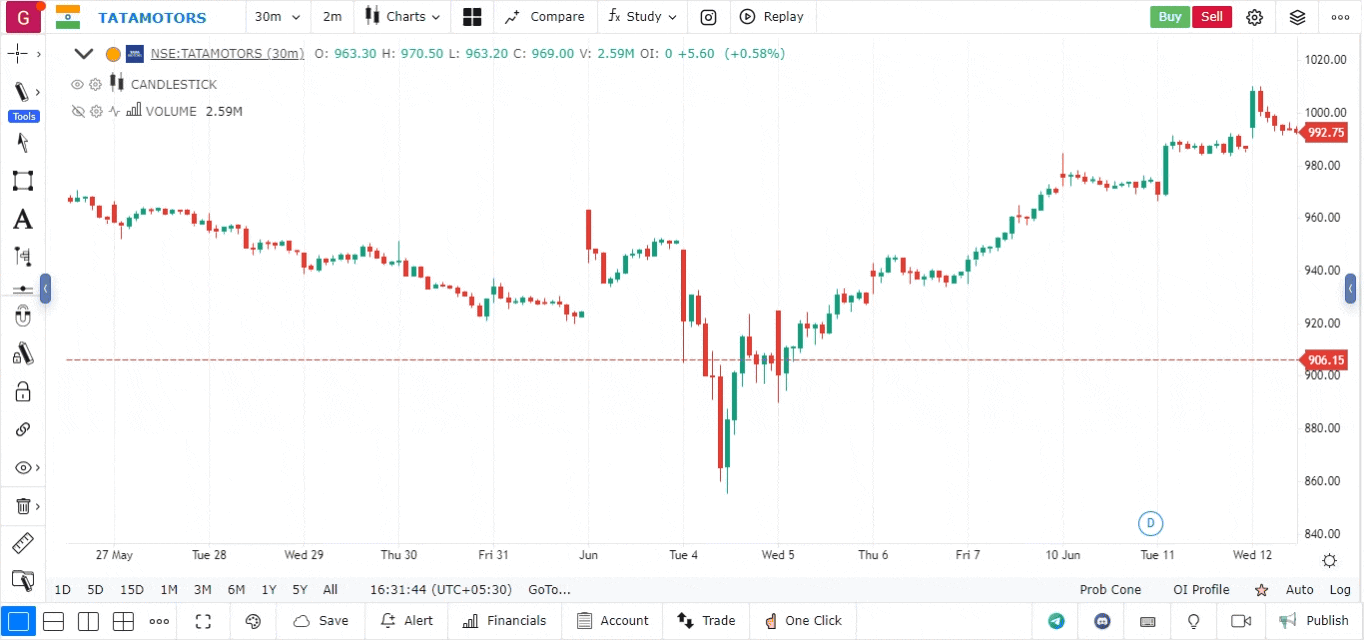Open the ruler measure tool
The image size is (1364, 640).
[22, 544]
